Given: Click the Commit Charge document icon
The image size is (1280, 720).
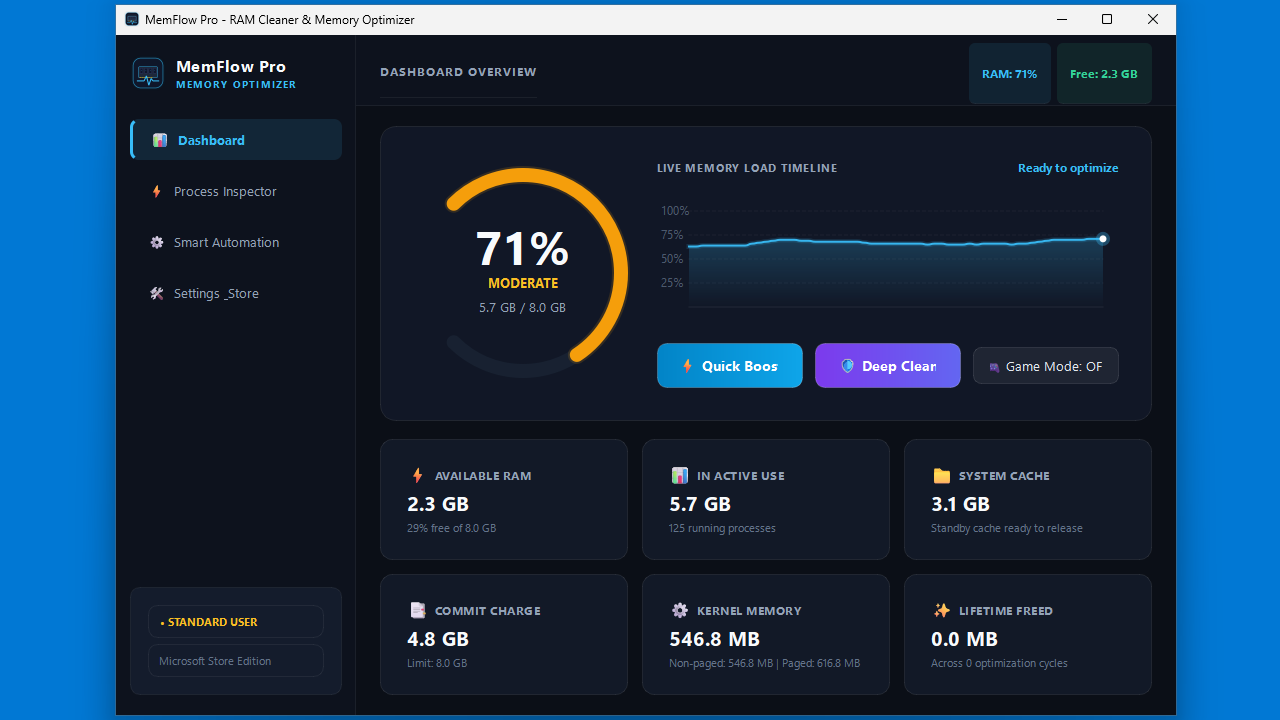Looking at the screenshot, I should 418,610.
